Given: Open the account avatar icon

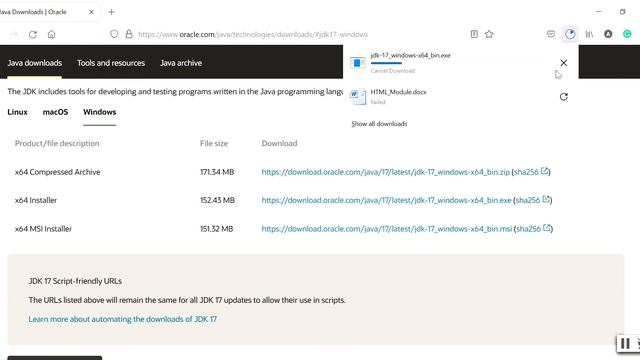Looking at the screenshot, I should click(608, 34).
